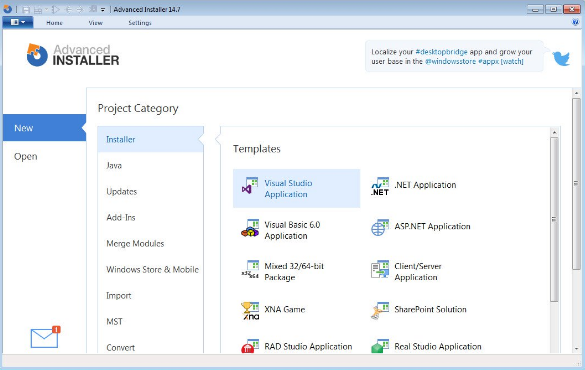Click the SharePoint Solution icon
This screenshot has width=585, height=370.
tap(380, 311)
